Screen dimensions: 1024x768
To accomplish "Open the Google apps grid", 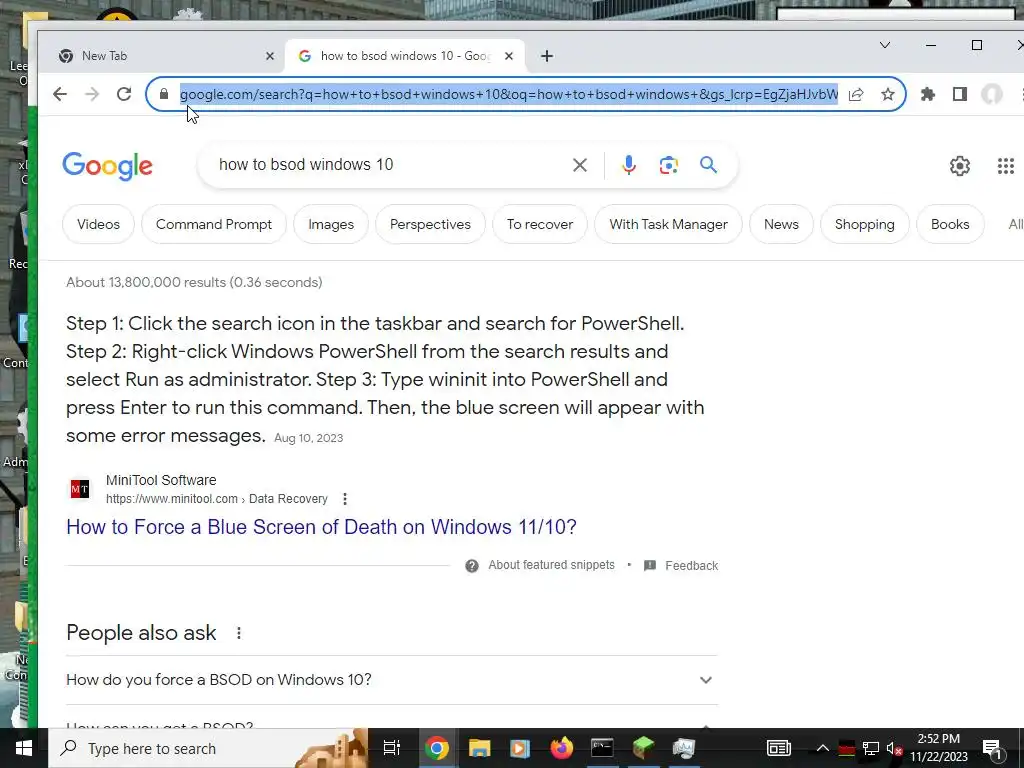I will [x=1006, y=166].
